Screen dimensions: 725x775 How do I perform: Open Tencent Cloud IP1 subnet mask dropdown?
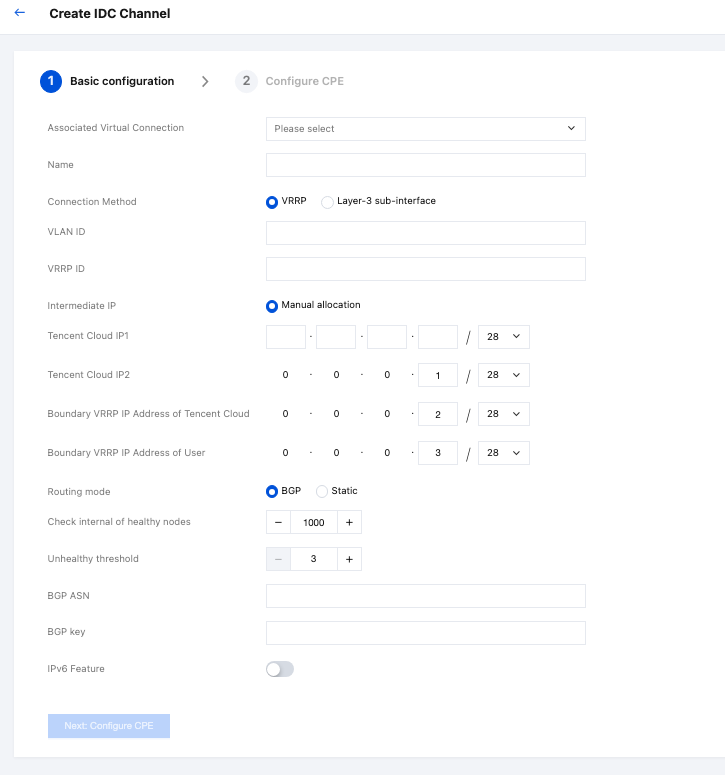504,337
